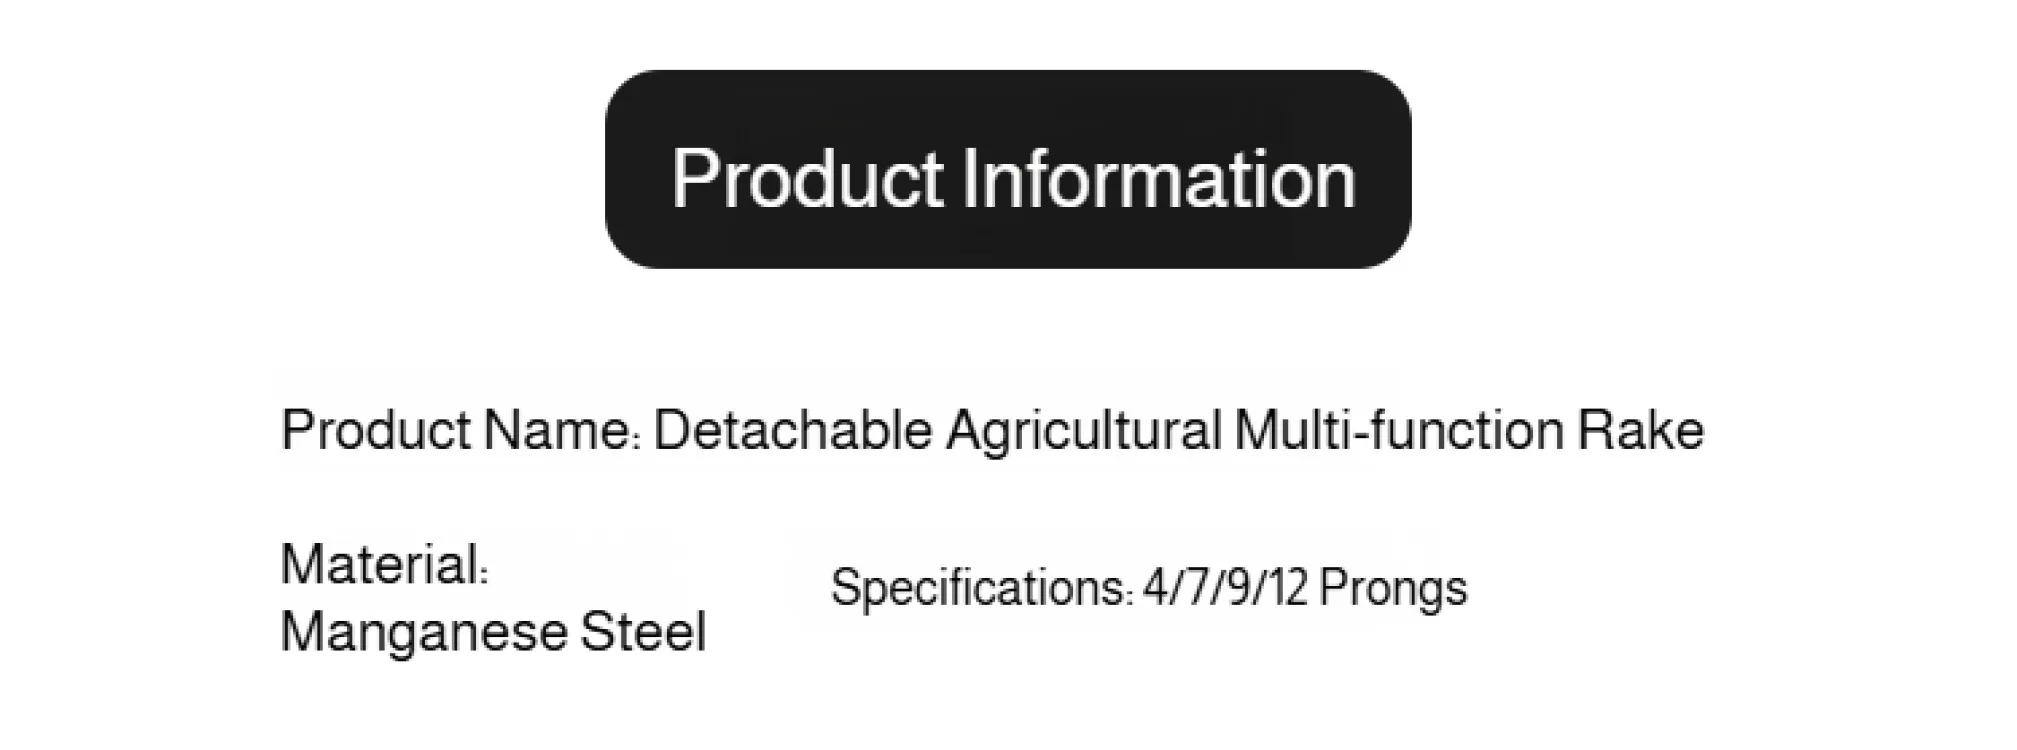Image resolution: width=2017 pixels, height=750 pixels.
Task: Click the word "Rake"
Action: click(x=1640, y=431)
